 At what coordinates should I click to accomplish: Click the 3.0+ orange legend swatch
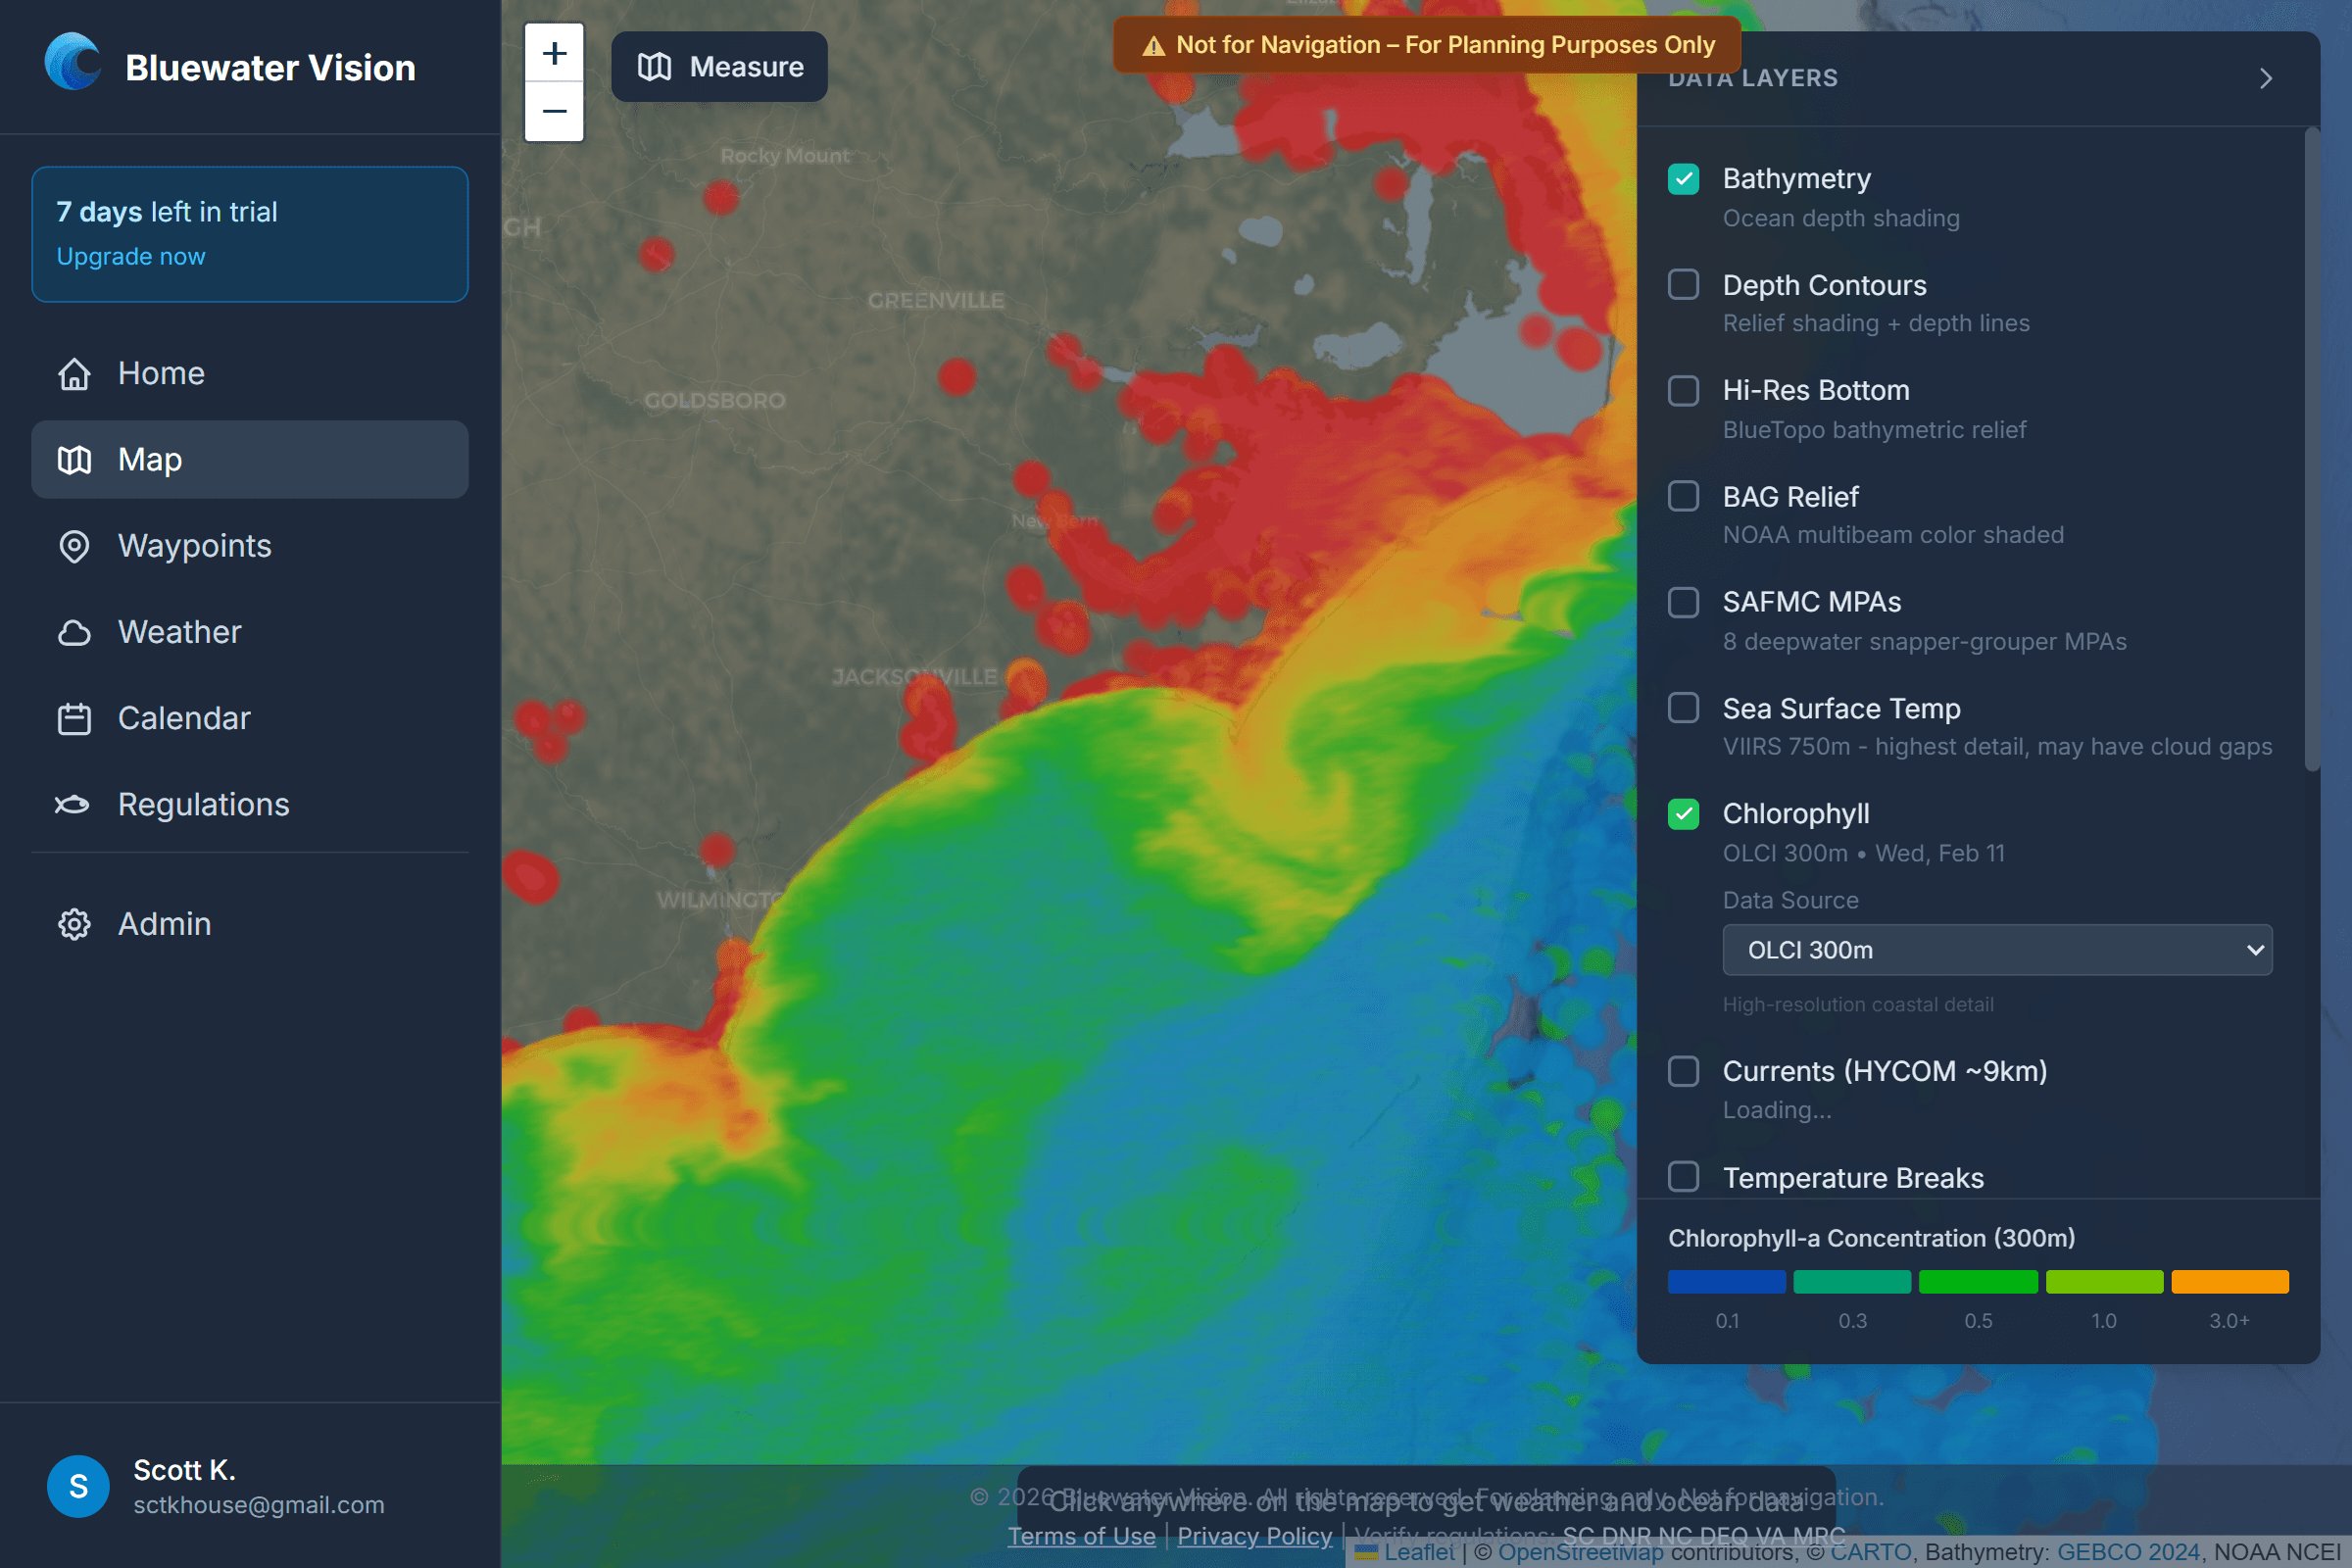coord(2230,1281)
